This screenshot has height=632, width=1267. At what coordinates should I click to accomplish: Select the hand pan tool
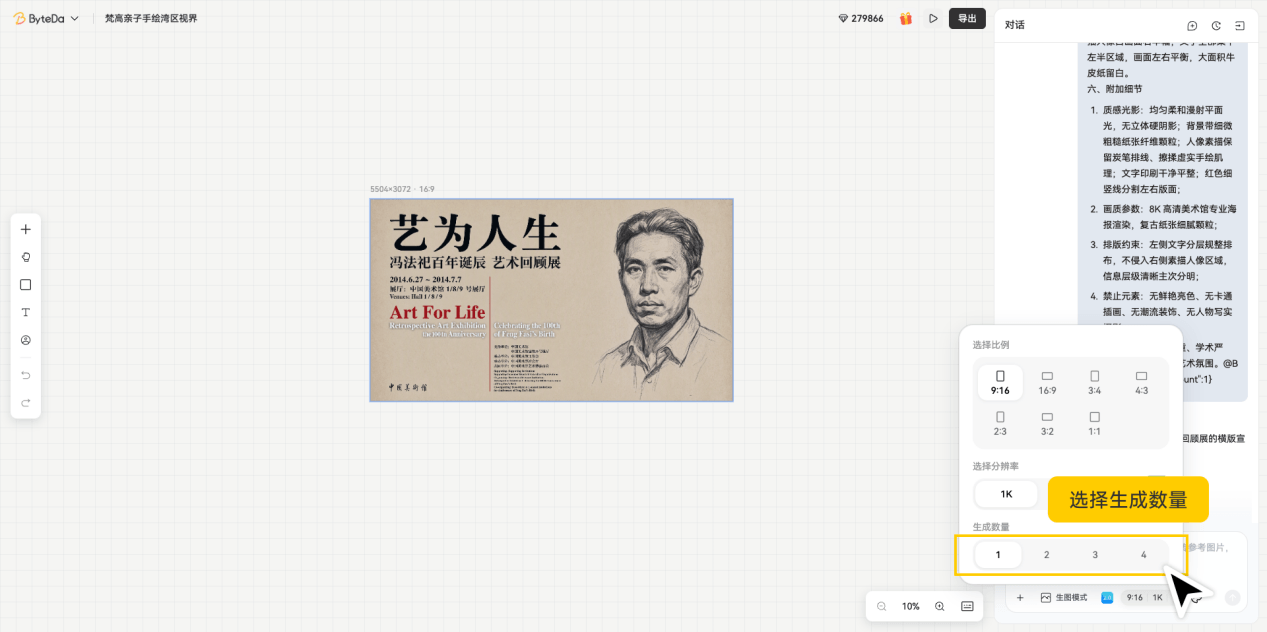click(x=26, y=257)
